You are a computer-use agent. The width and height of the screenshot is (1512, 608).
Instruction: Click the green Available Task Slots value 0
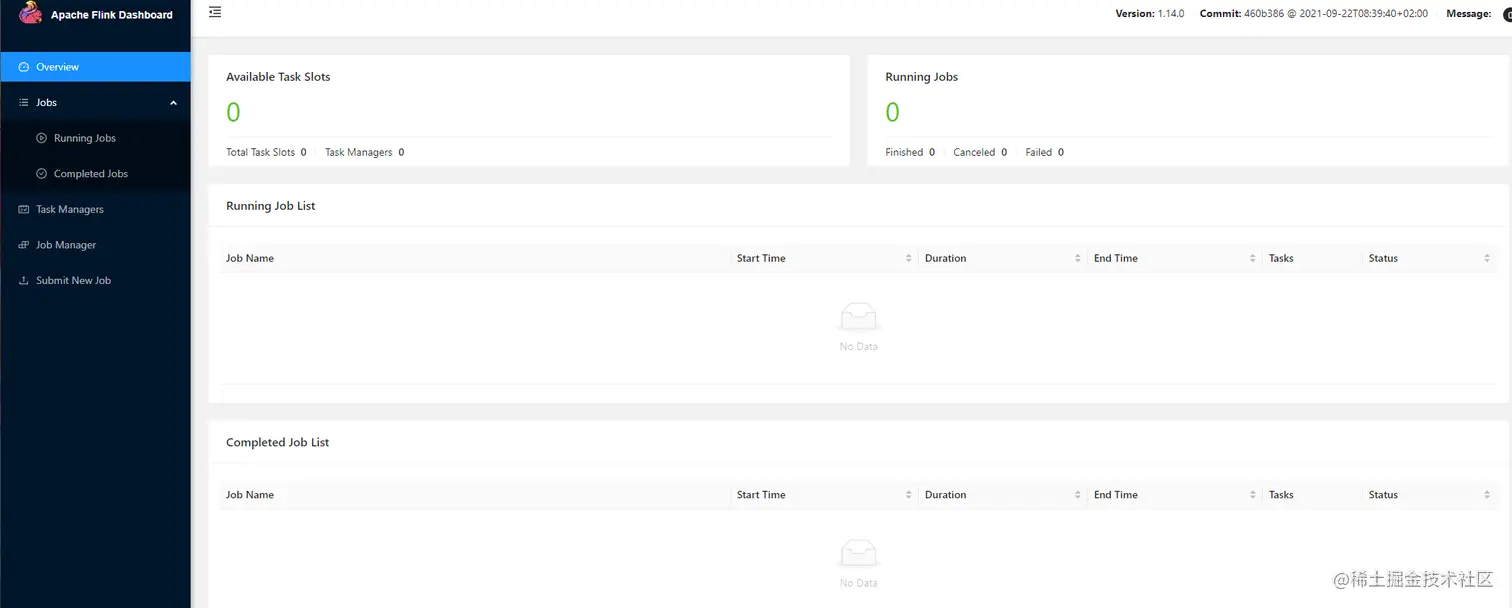233,112
